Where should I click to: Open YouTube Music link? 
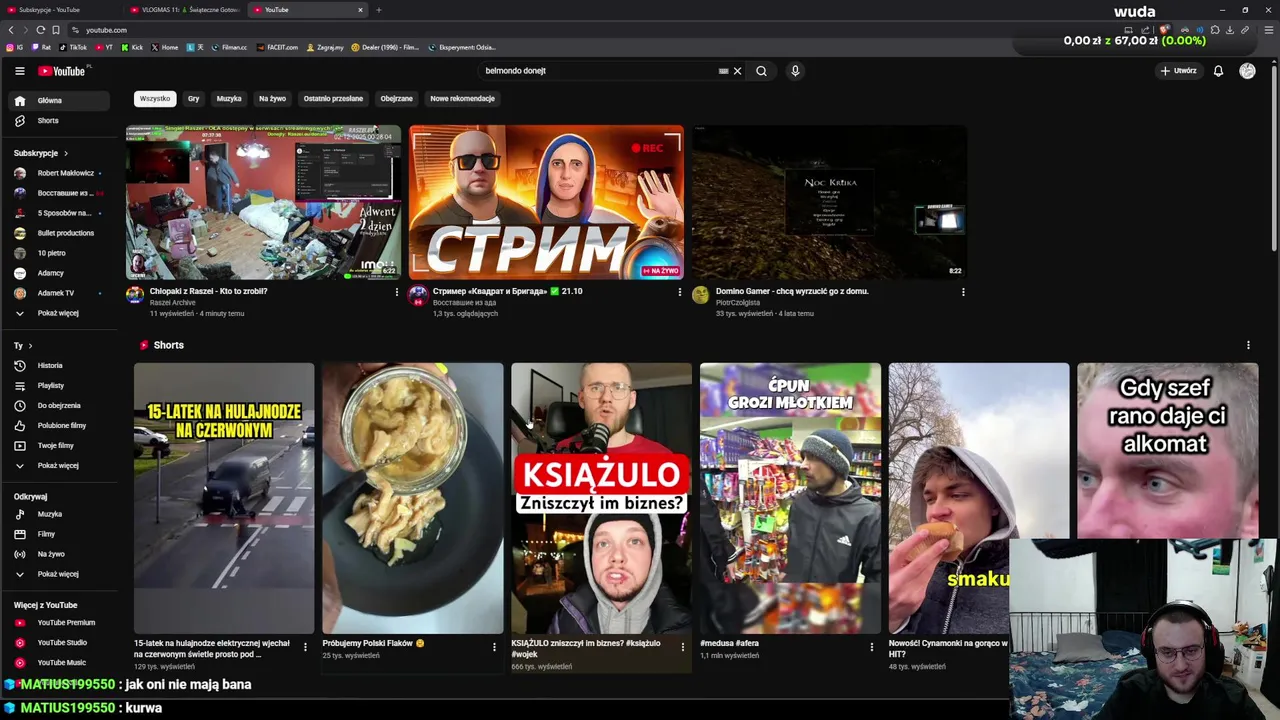pos(60,662)
